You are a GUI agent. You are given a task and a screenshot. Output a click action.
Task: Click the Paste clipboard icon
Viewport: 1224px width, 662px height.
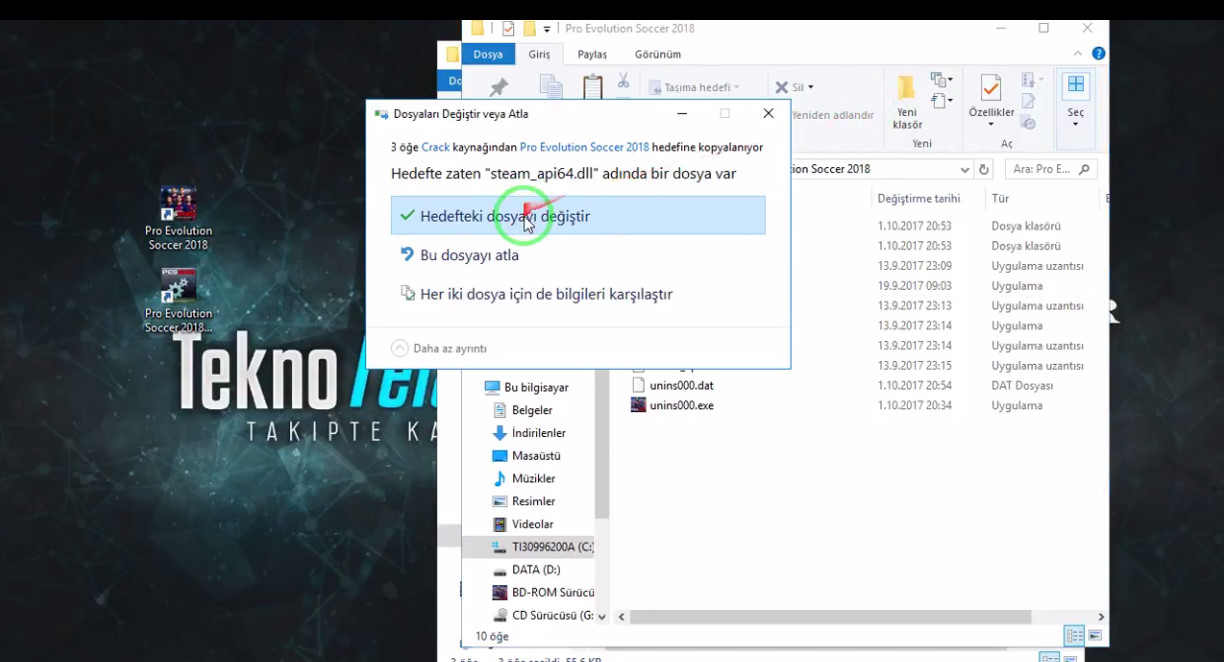point(592,87)
